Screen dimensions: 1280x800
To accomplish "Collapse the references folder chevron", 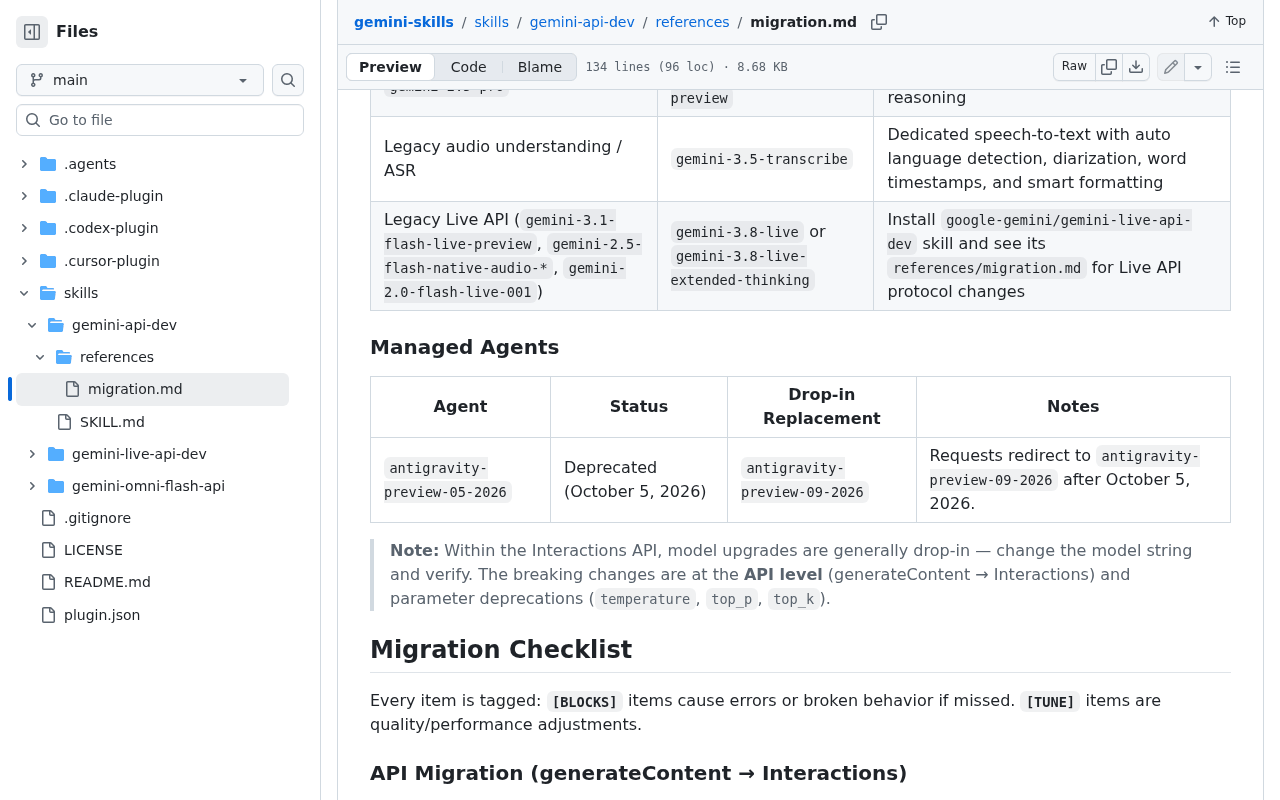I will coord(40,357).
